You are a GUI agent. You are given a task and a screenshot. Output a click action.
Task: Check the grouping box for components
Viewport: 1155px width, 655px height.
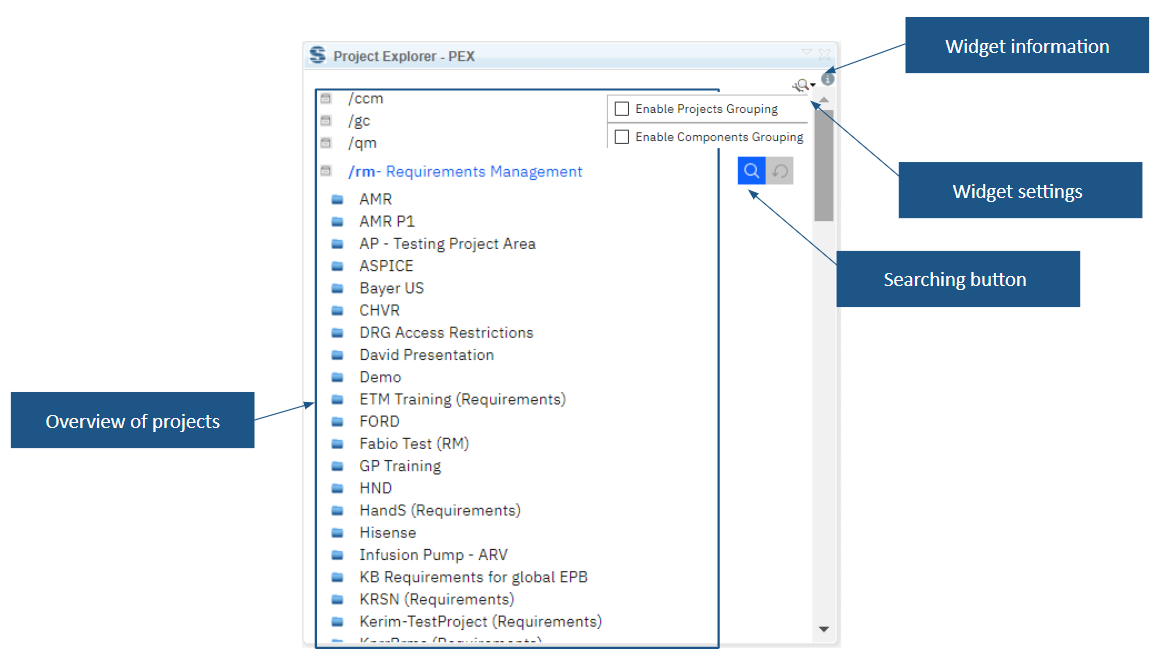(621, 136)
